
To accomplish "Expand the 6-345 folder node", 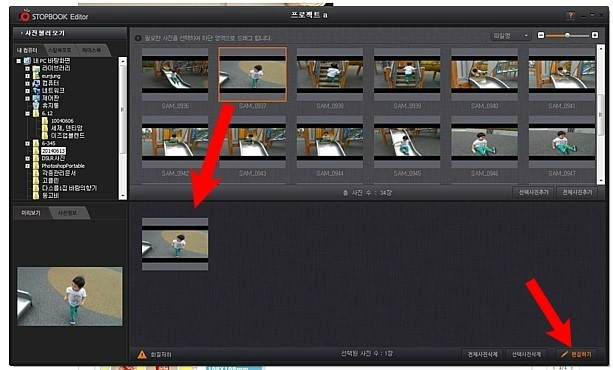I will (x=27, y=144).
